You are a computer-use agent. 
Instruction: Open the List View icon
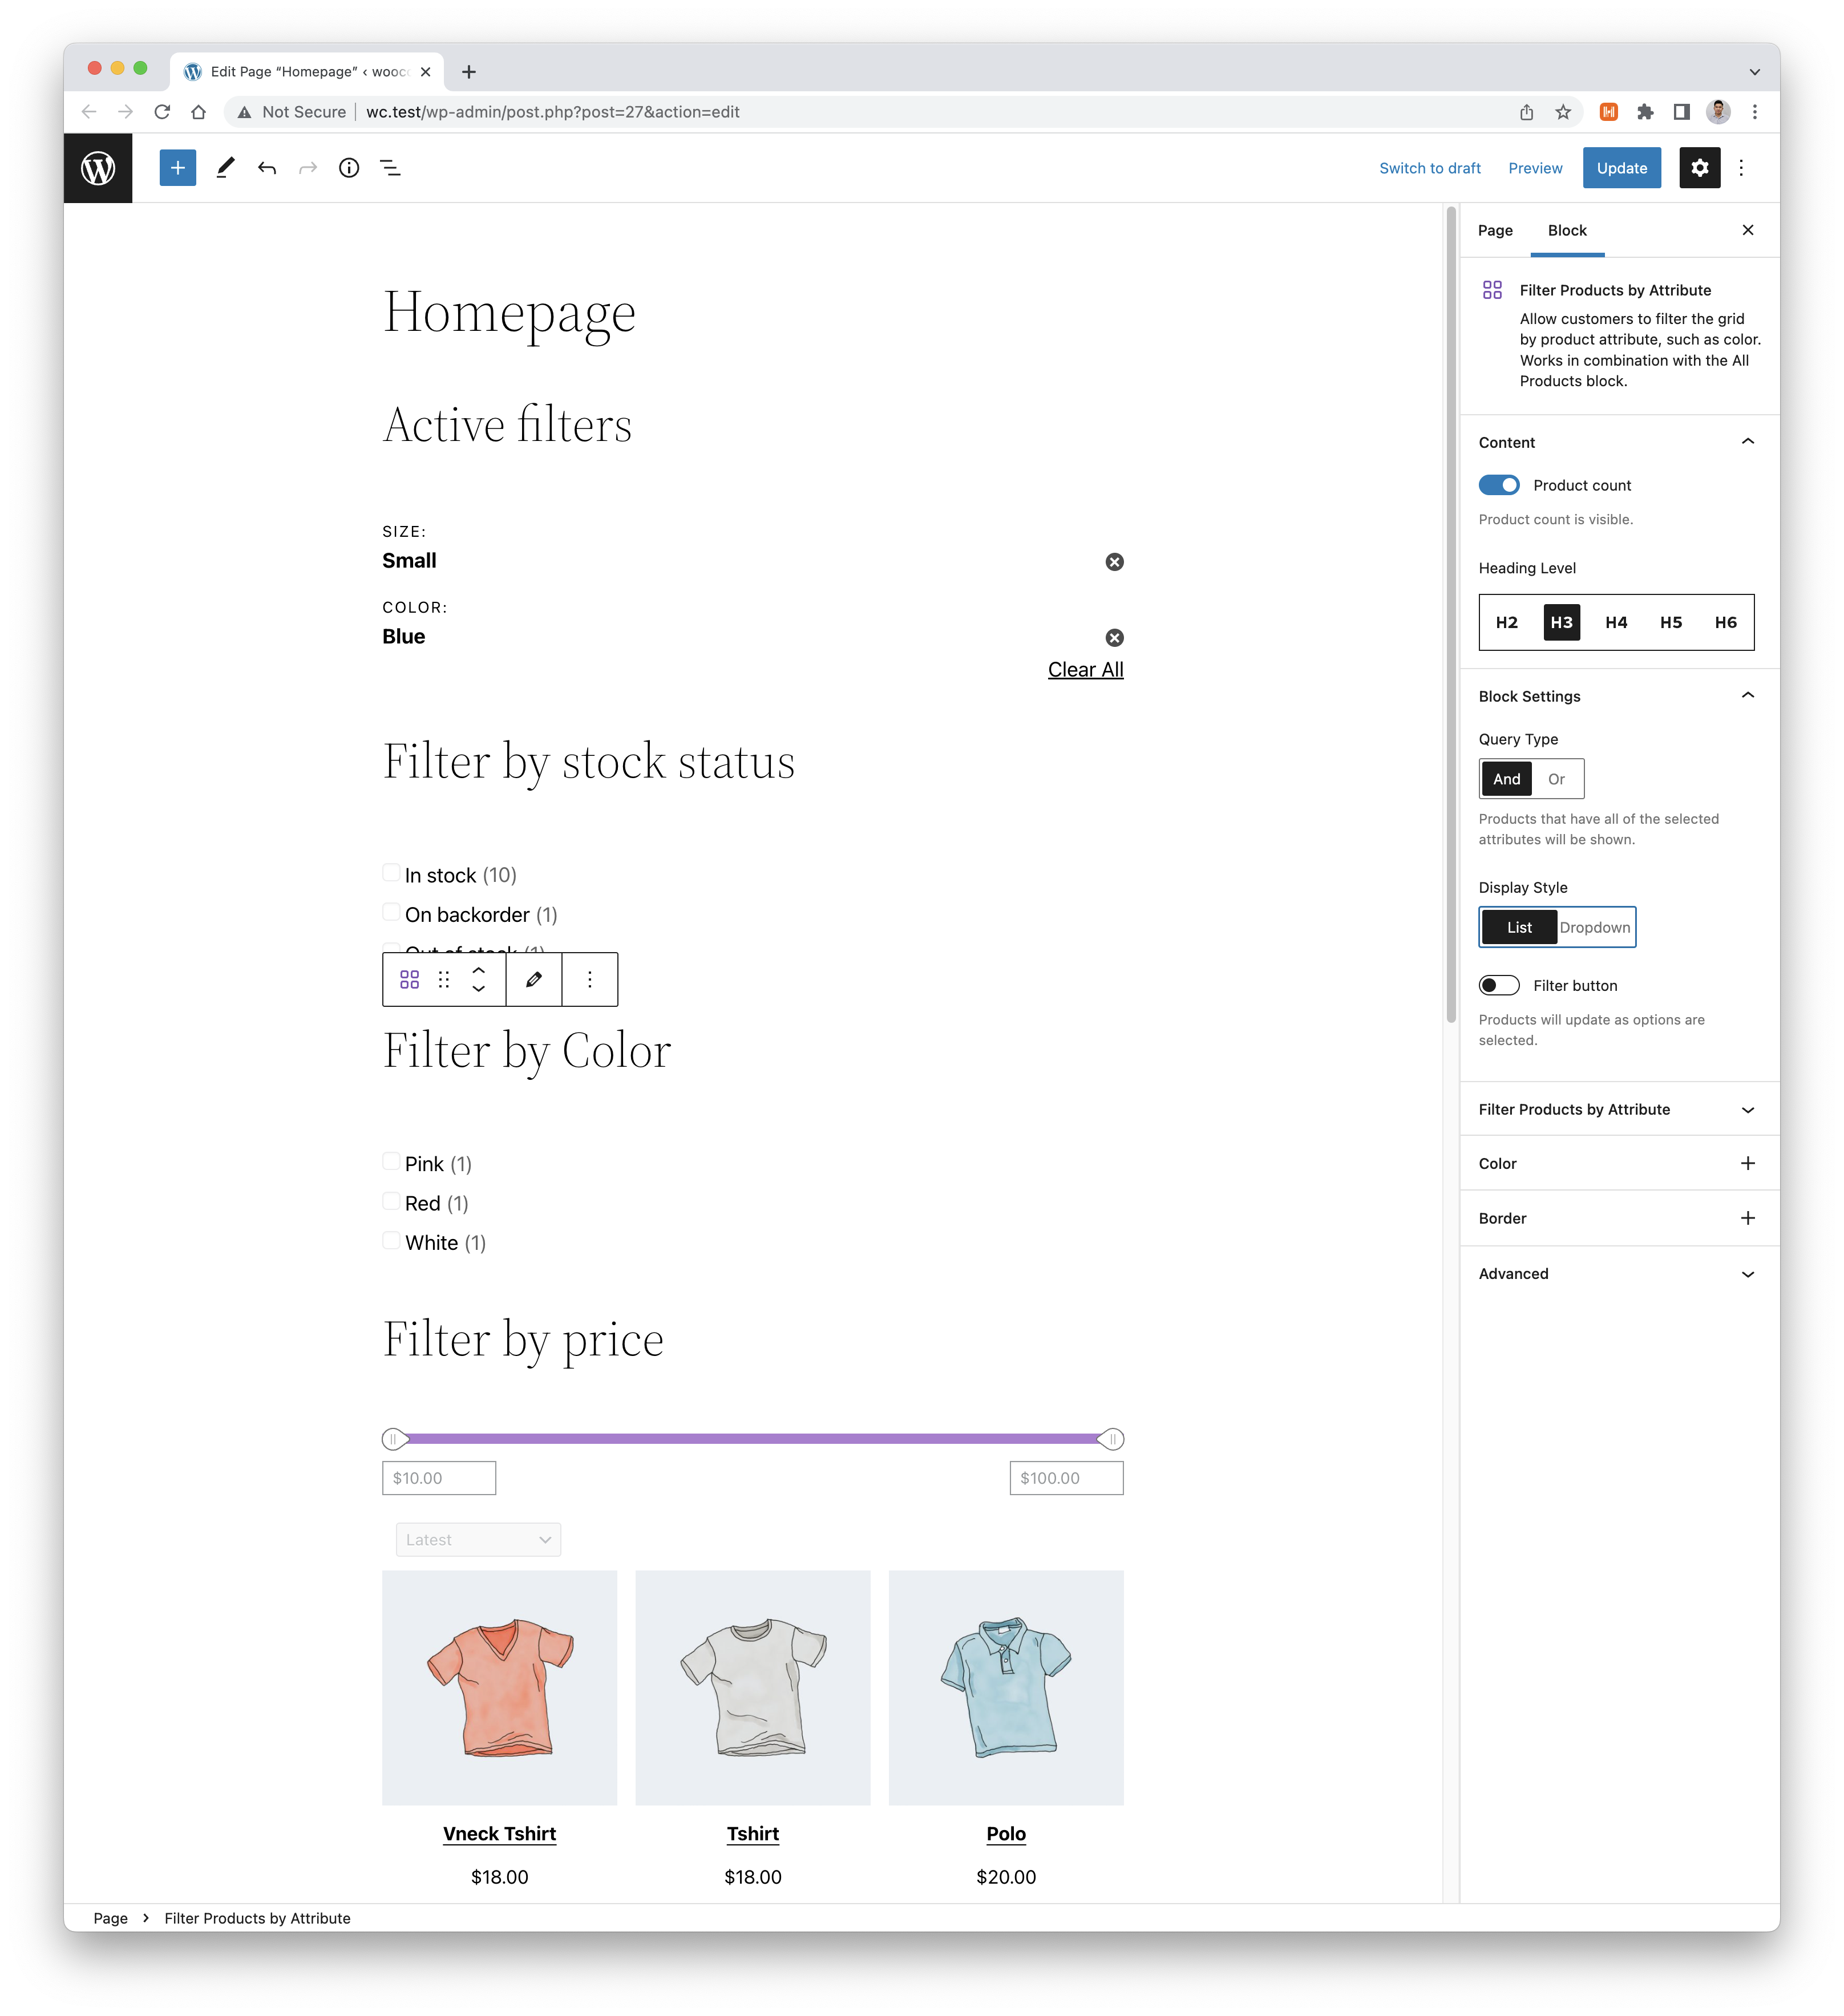(390, 168)
